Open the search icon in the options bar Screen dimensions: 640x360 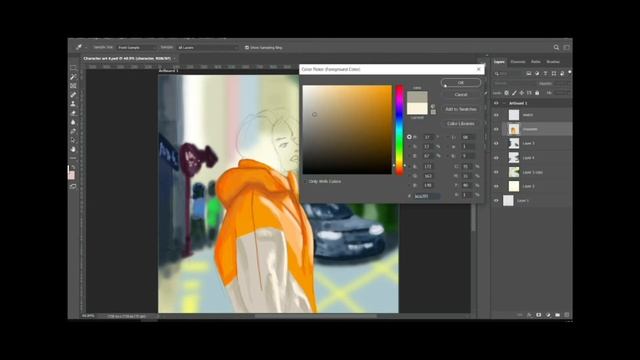(x=556, y=47)
